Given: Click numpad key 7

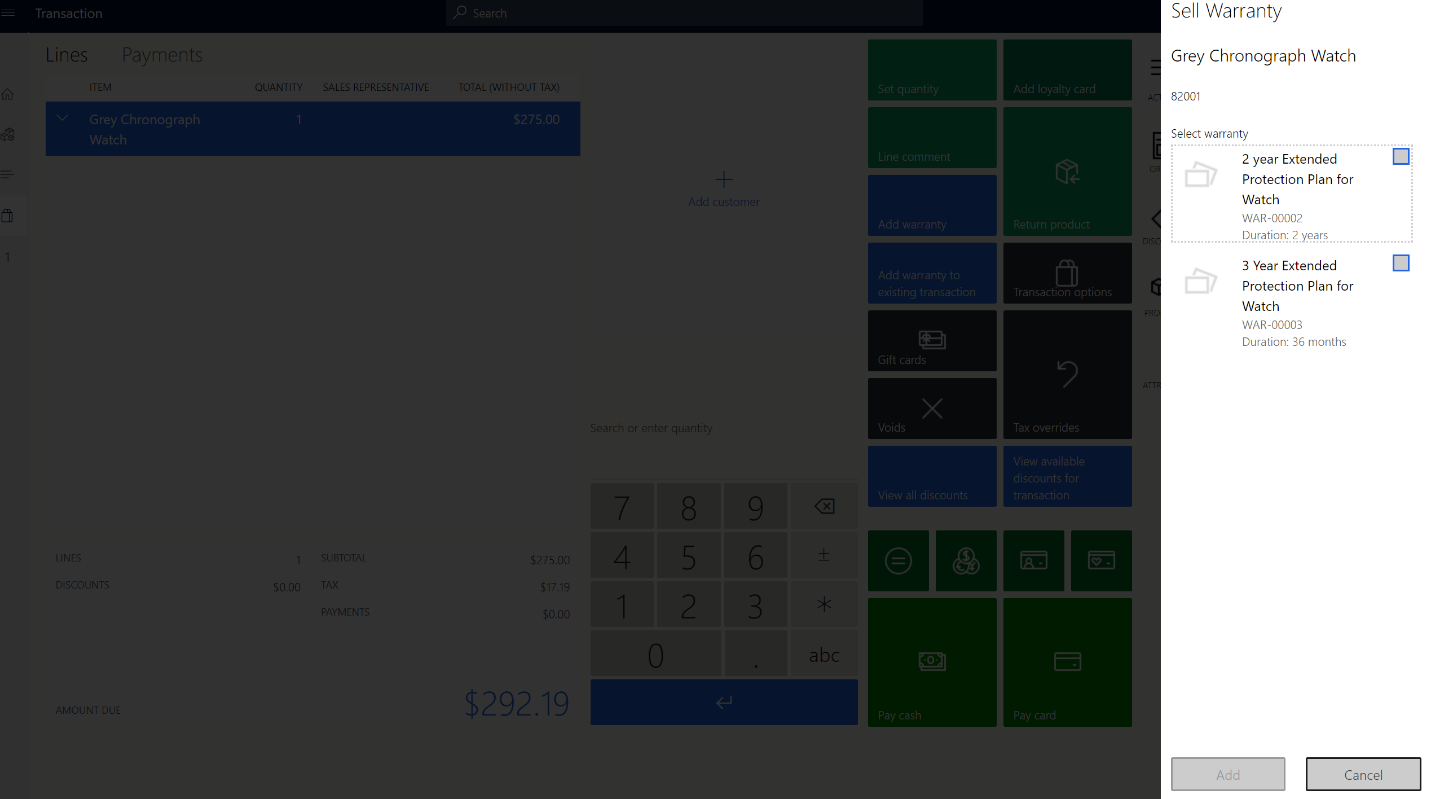Looking at the screenshot, I should pyautogui.click(x=622, y=507).
